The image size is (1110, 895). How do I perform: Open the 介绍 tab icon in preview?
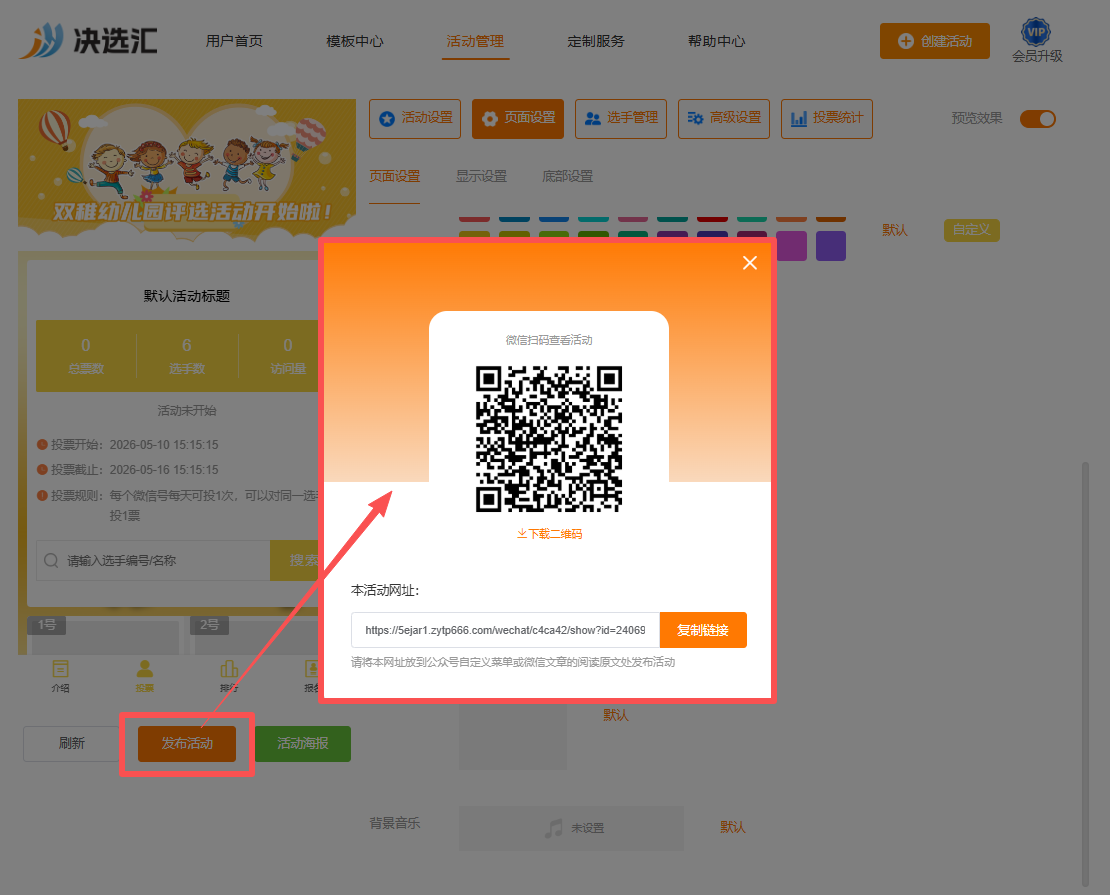coord(60,676)
